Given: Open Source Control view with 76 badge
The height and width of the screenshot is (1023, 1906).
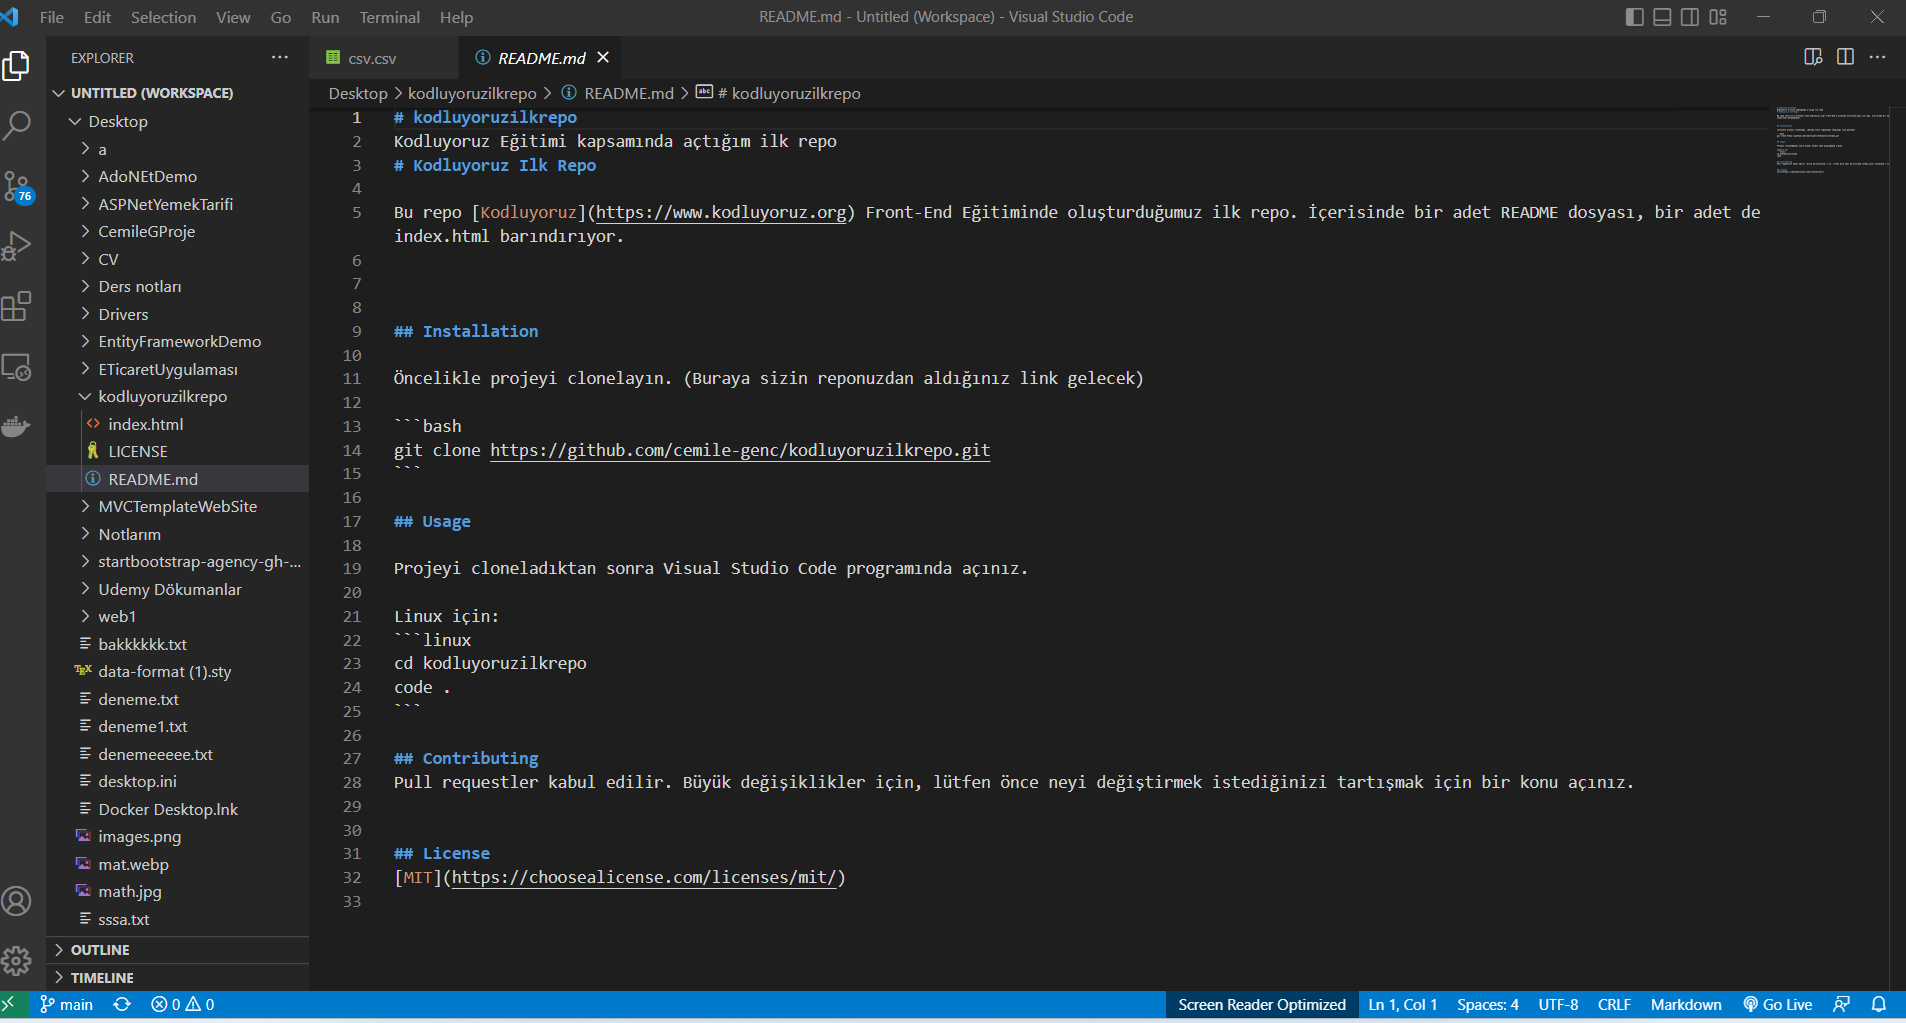Looking at the screenshot, I should click(x=17, y=187).
